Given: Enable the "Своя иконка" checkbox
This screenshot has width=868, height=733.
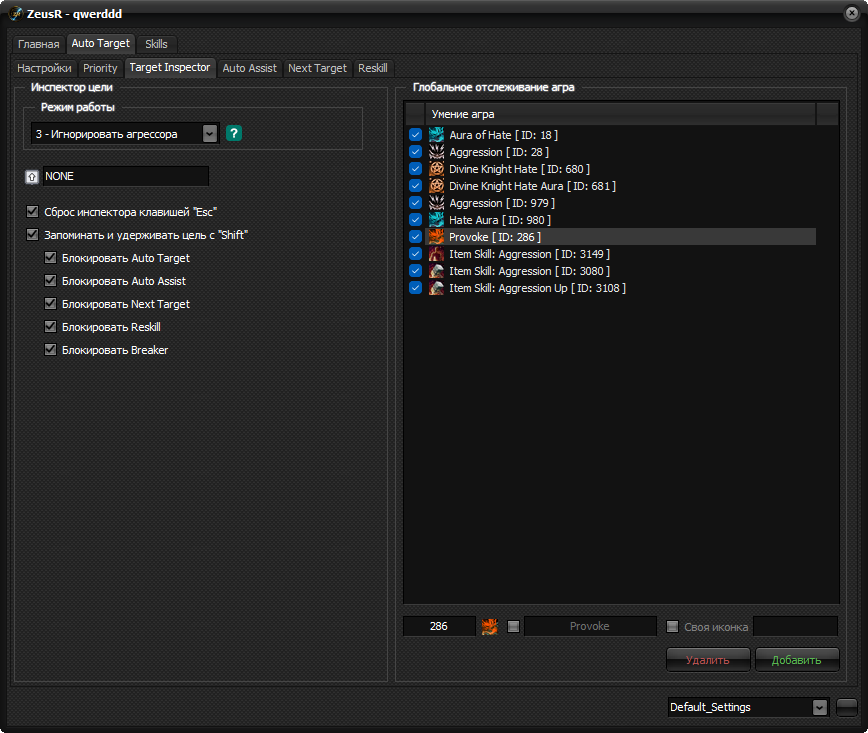Looking at the screenshot, I should point(672,626).
